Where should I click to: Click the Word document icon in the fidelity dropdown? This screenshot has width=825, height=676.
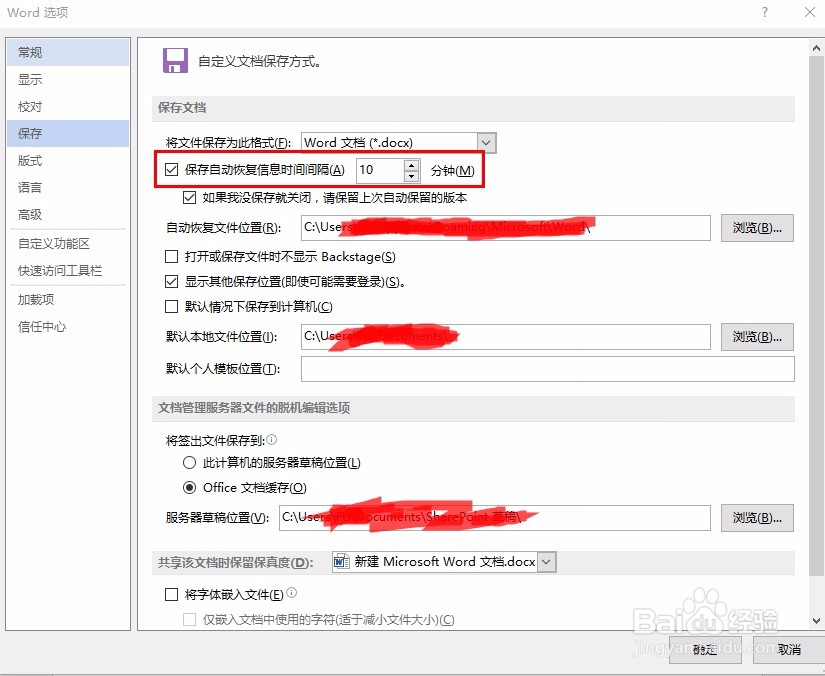coord(340,561)
